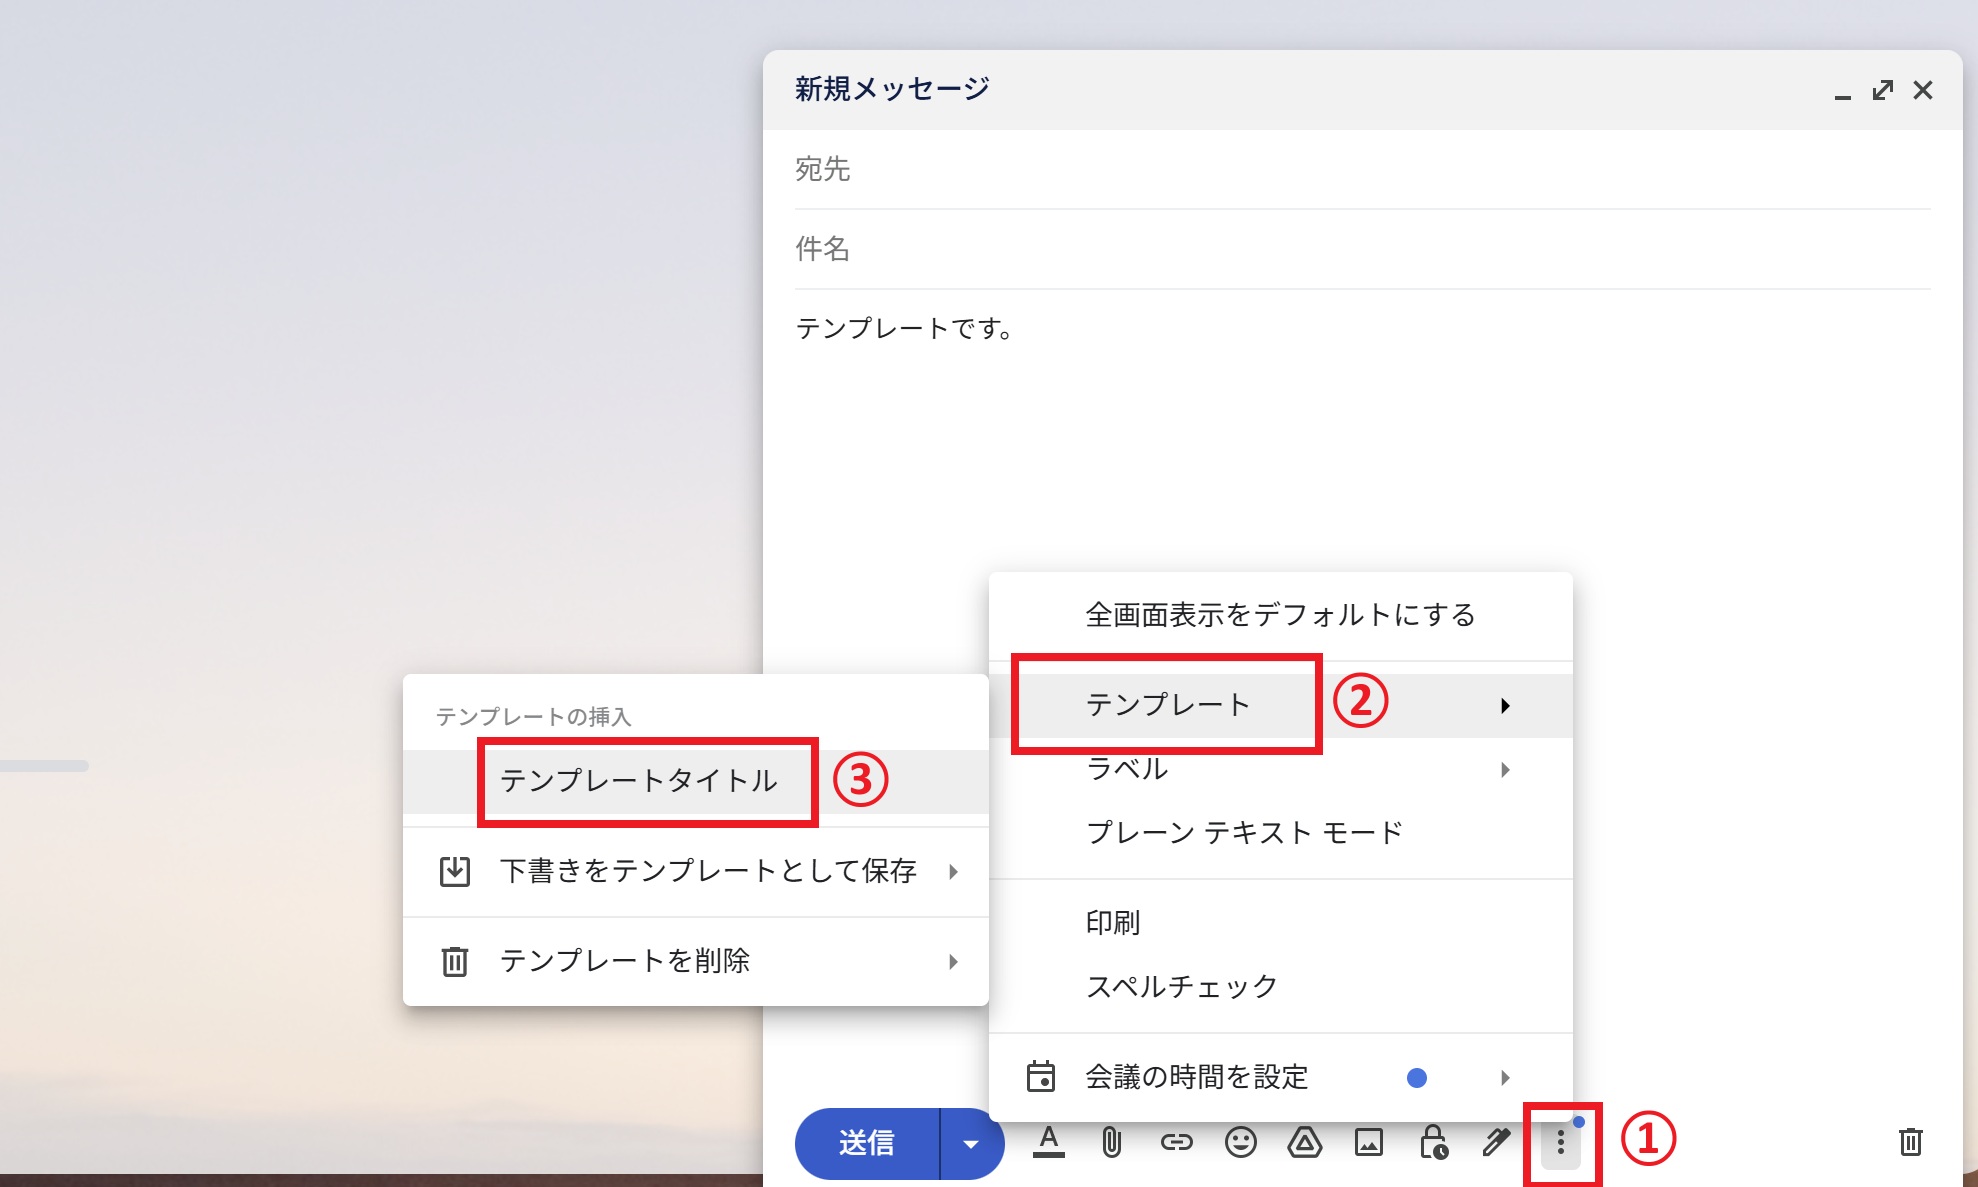Discard draft with trash icon
The width and height of the screenshot is (1978, 1187).
point(1910,1142)
